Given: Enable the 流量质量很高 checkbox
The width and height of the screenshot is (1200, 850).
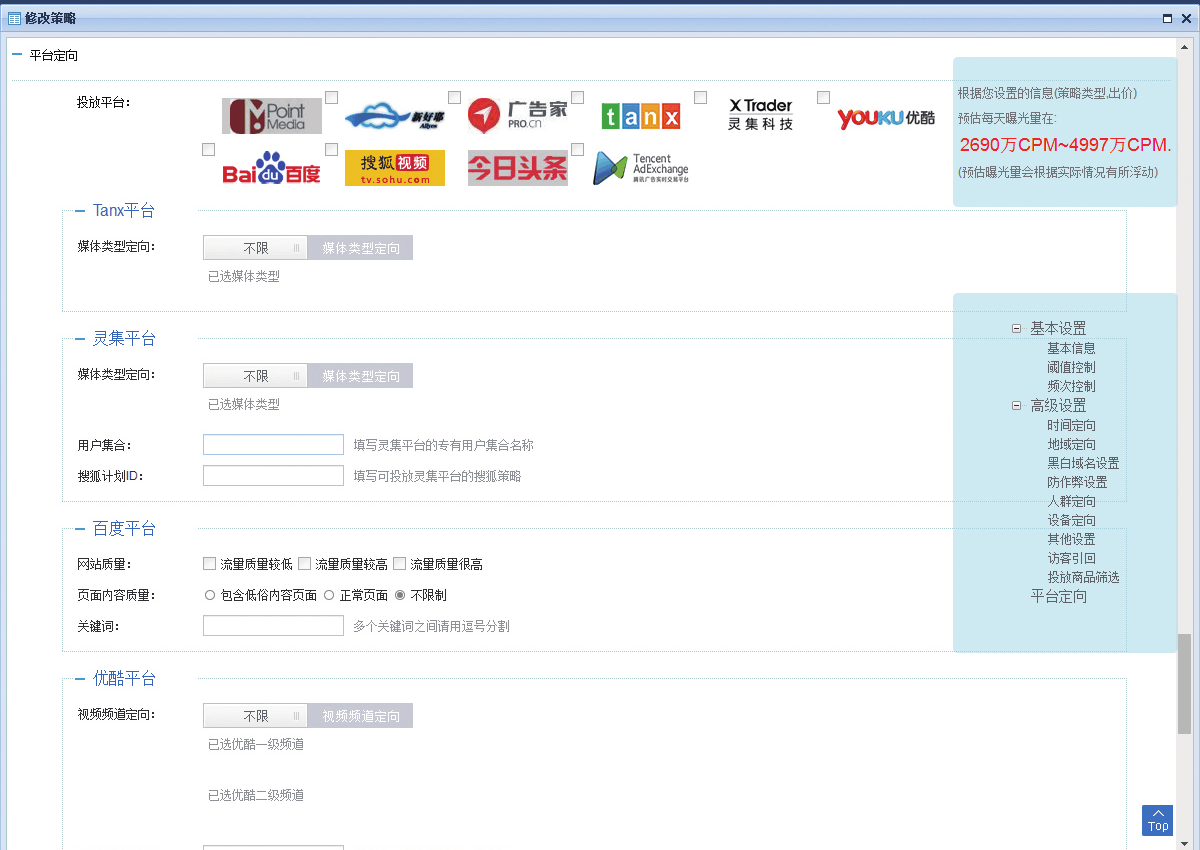Looking at the screenshot, I should 400,564.
